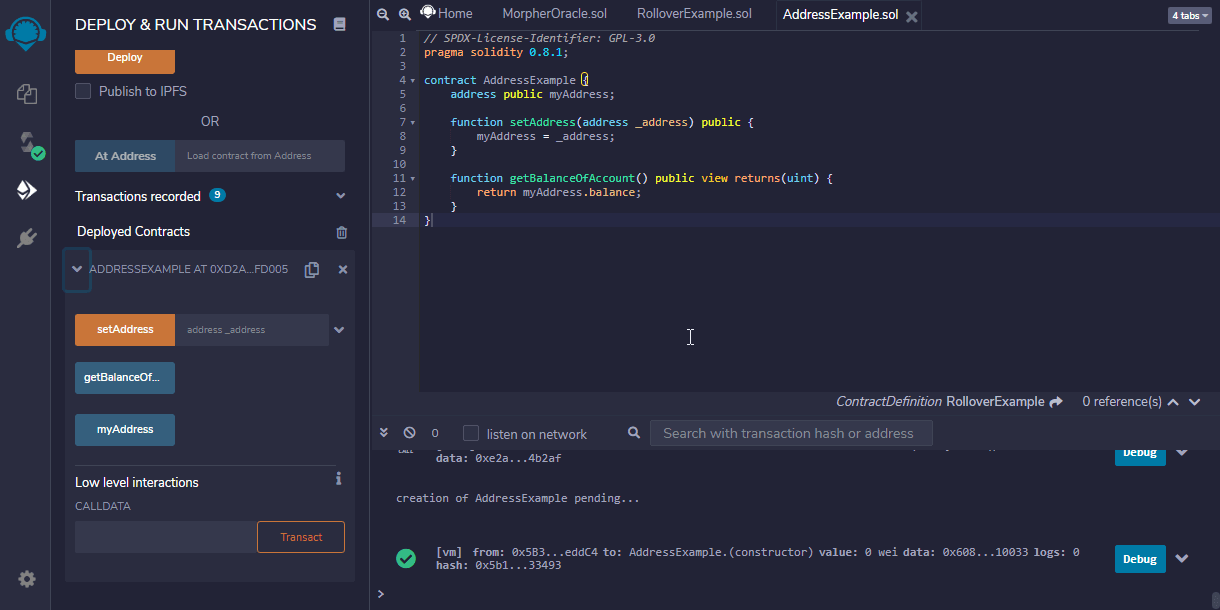This screenshot has width=1220, height=610.
Task: Call the myAddress getter button
Action: 125,430
